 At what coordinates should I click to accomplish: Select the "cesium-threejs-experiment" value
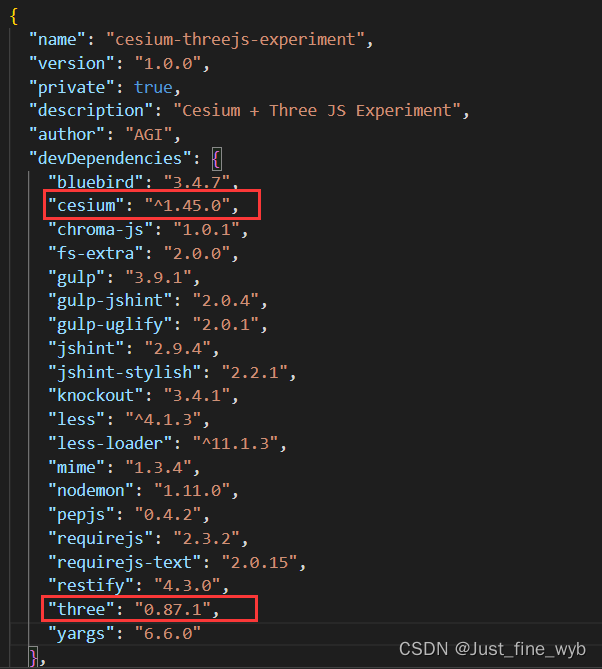[235, 40]
